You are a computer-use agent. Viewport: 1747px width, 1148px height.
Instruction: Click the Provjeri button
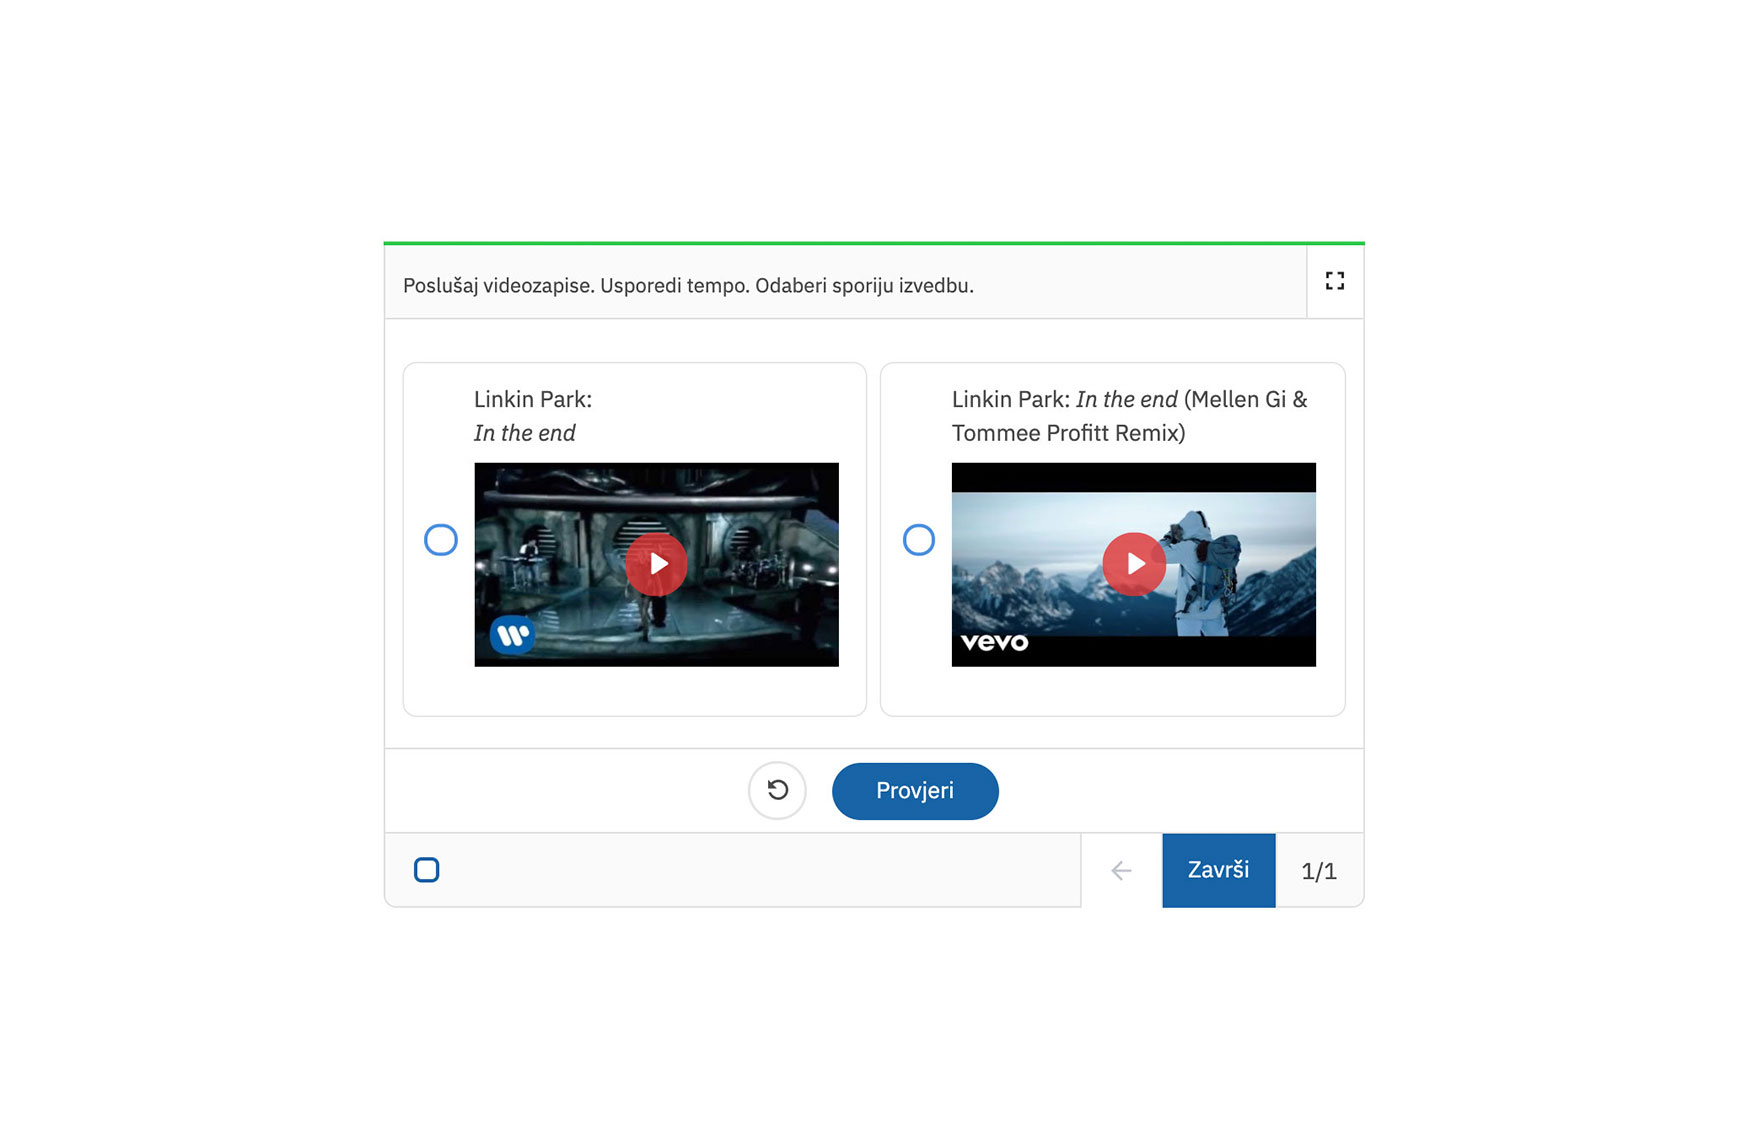pyautogui.click(x=915, y=791)
